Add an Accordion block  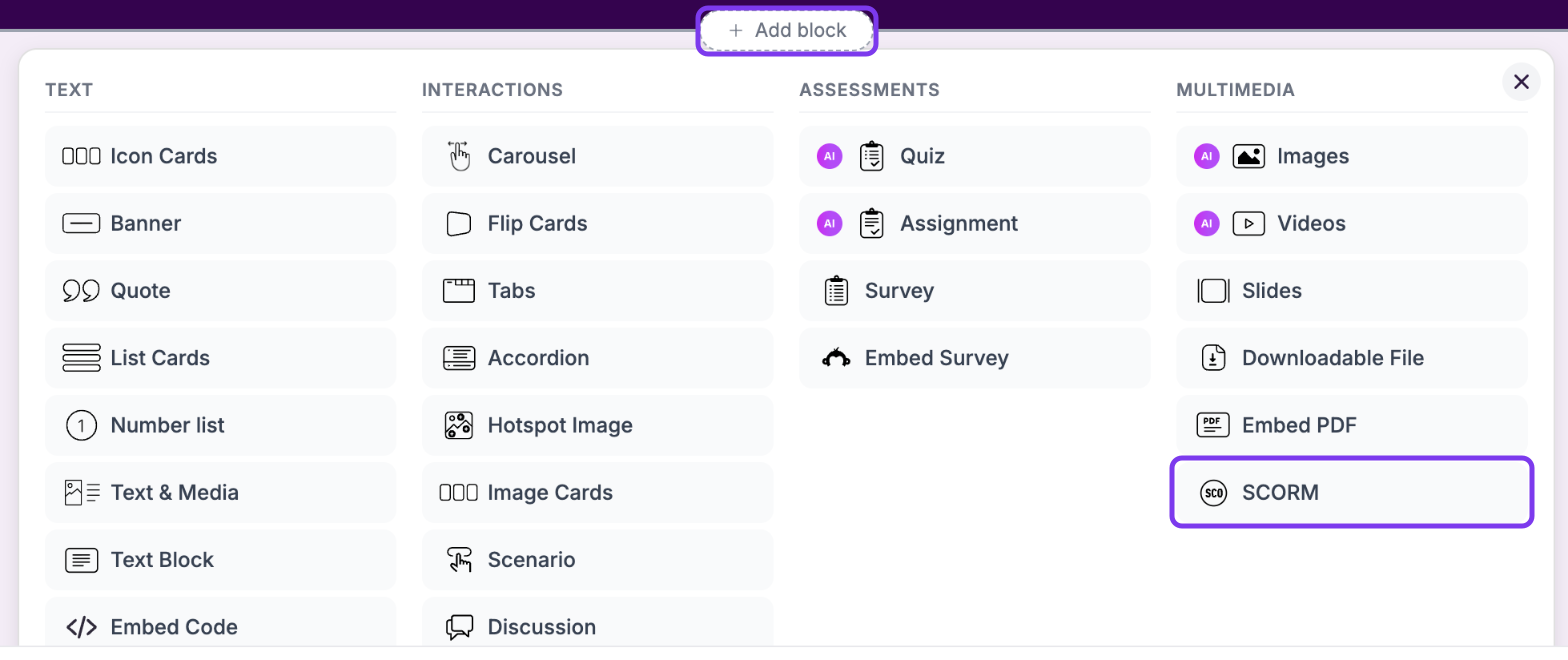598,358
